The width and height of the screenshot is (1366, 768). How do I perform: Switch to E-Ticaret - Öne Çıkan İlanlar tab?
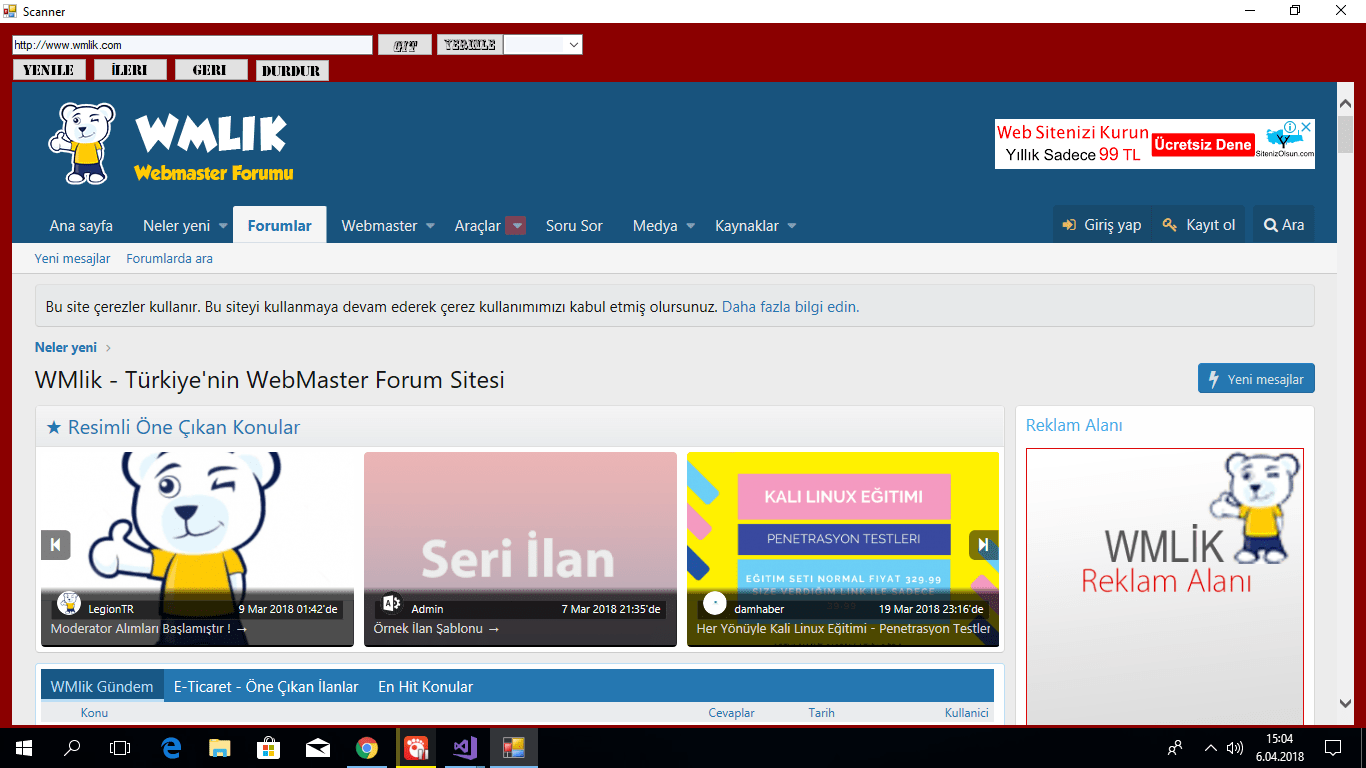click(266, 687)
